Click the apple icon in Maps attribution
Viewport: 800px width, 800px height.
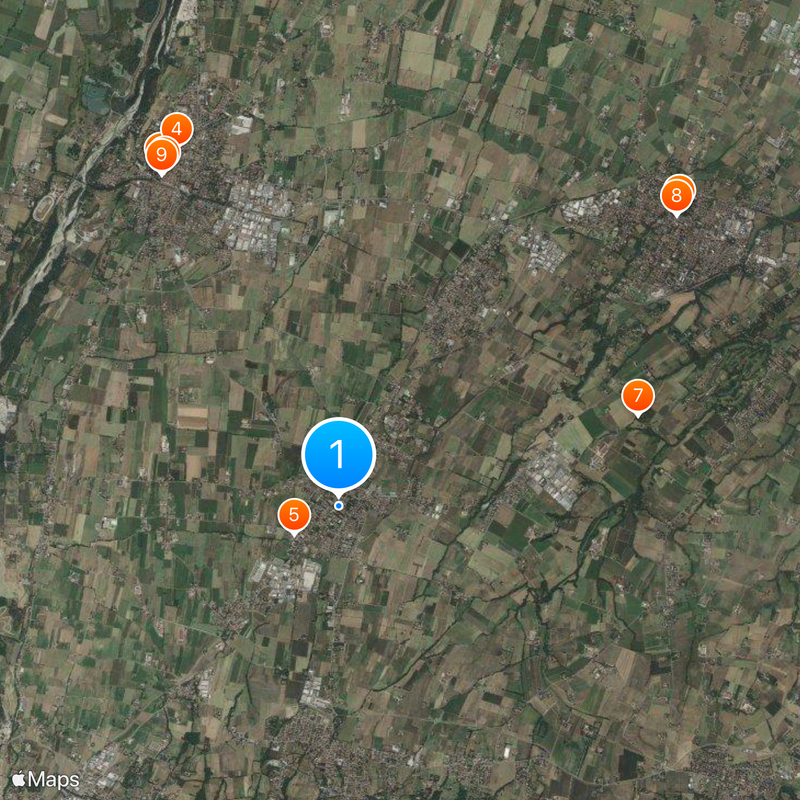[18, 779]
